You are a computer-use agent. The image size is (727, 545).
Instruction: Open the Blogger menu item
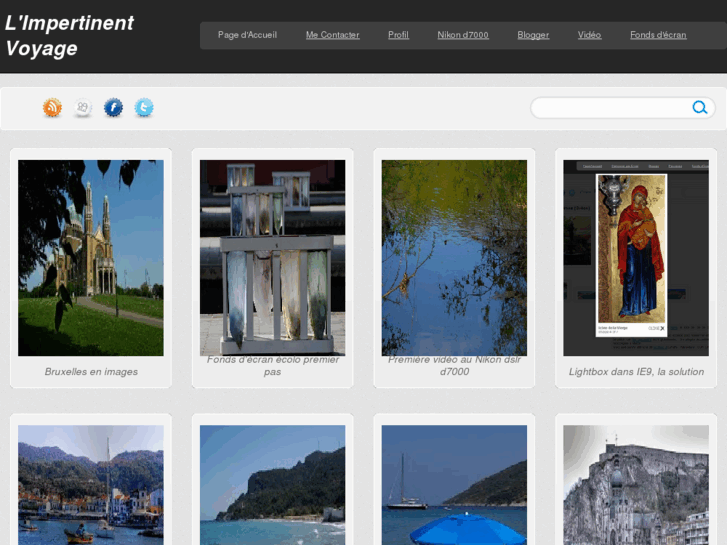(533, 35)
